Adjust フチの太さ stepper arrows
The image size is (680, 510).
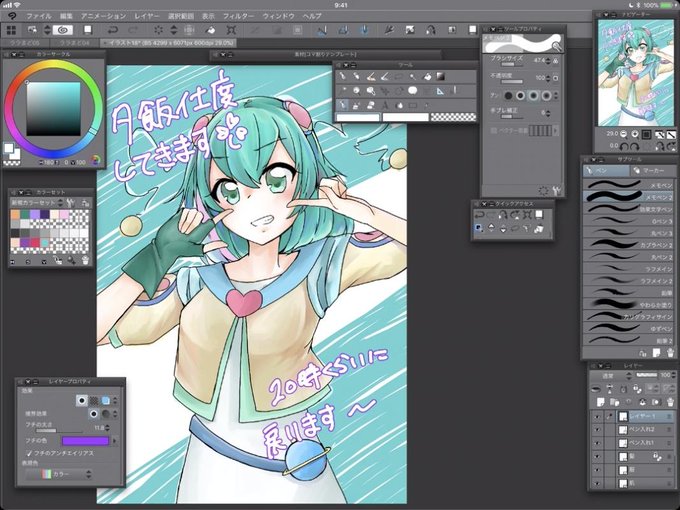[107, 428]
